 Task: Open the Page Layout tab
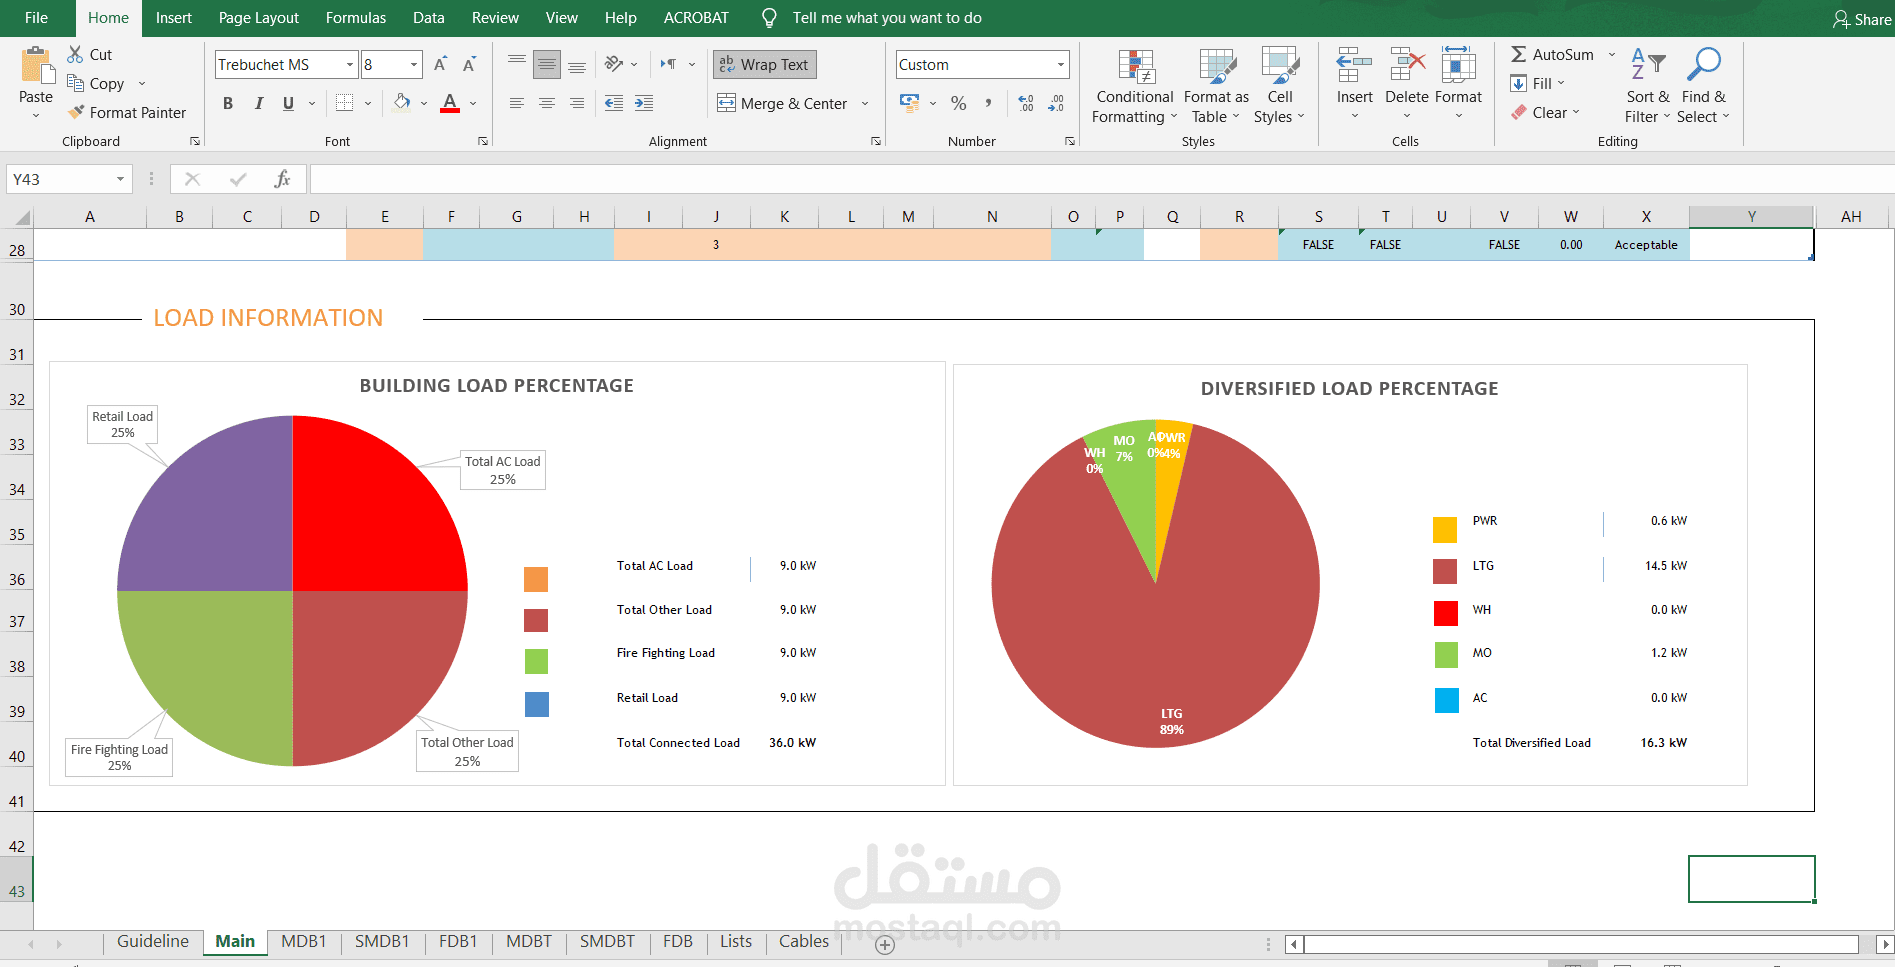[259, 18]
